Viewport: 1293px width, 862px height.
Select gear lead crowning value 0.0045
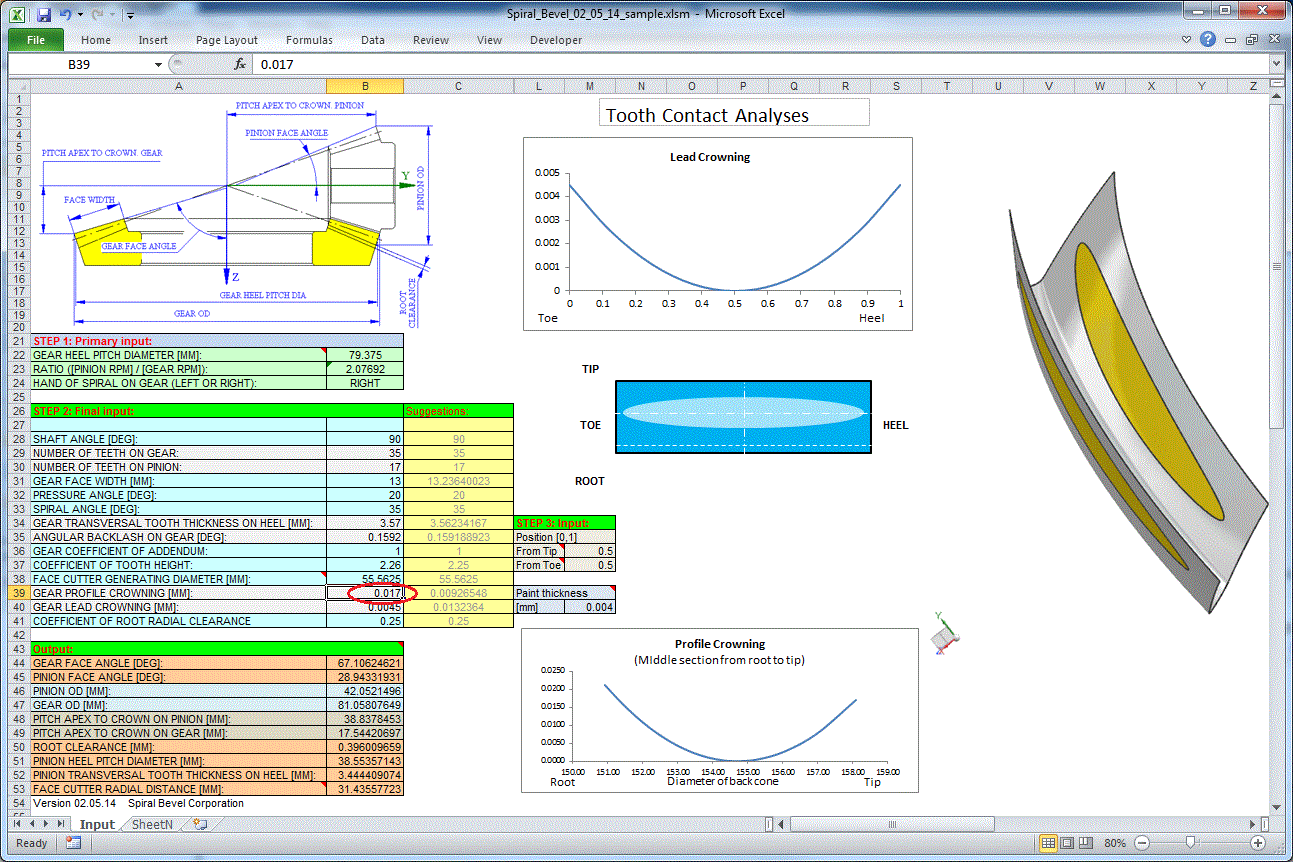click(365, 607)
